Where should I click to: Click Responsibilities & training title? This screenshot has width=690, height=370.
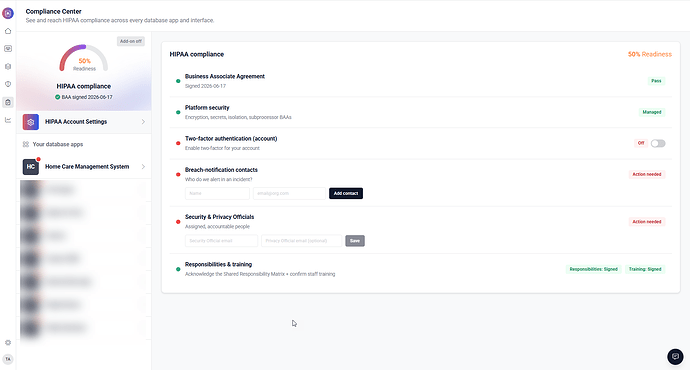click(x=218, y=264)
